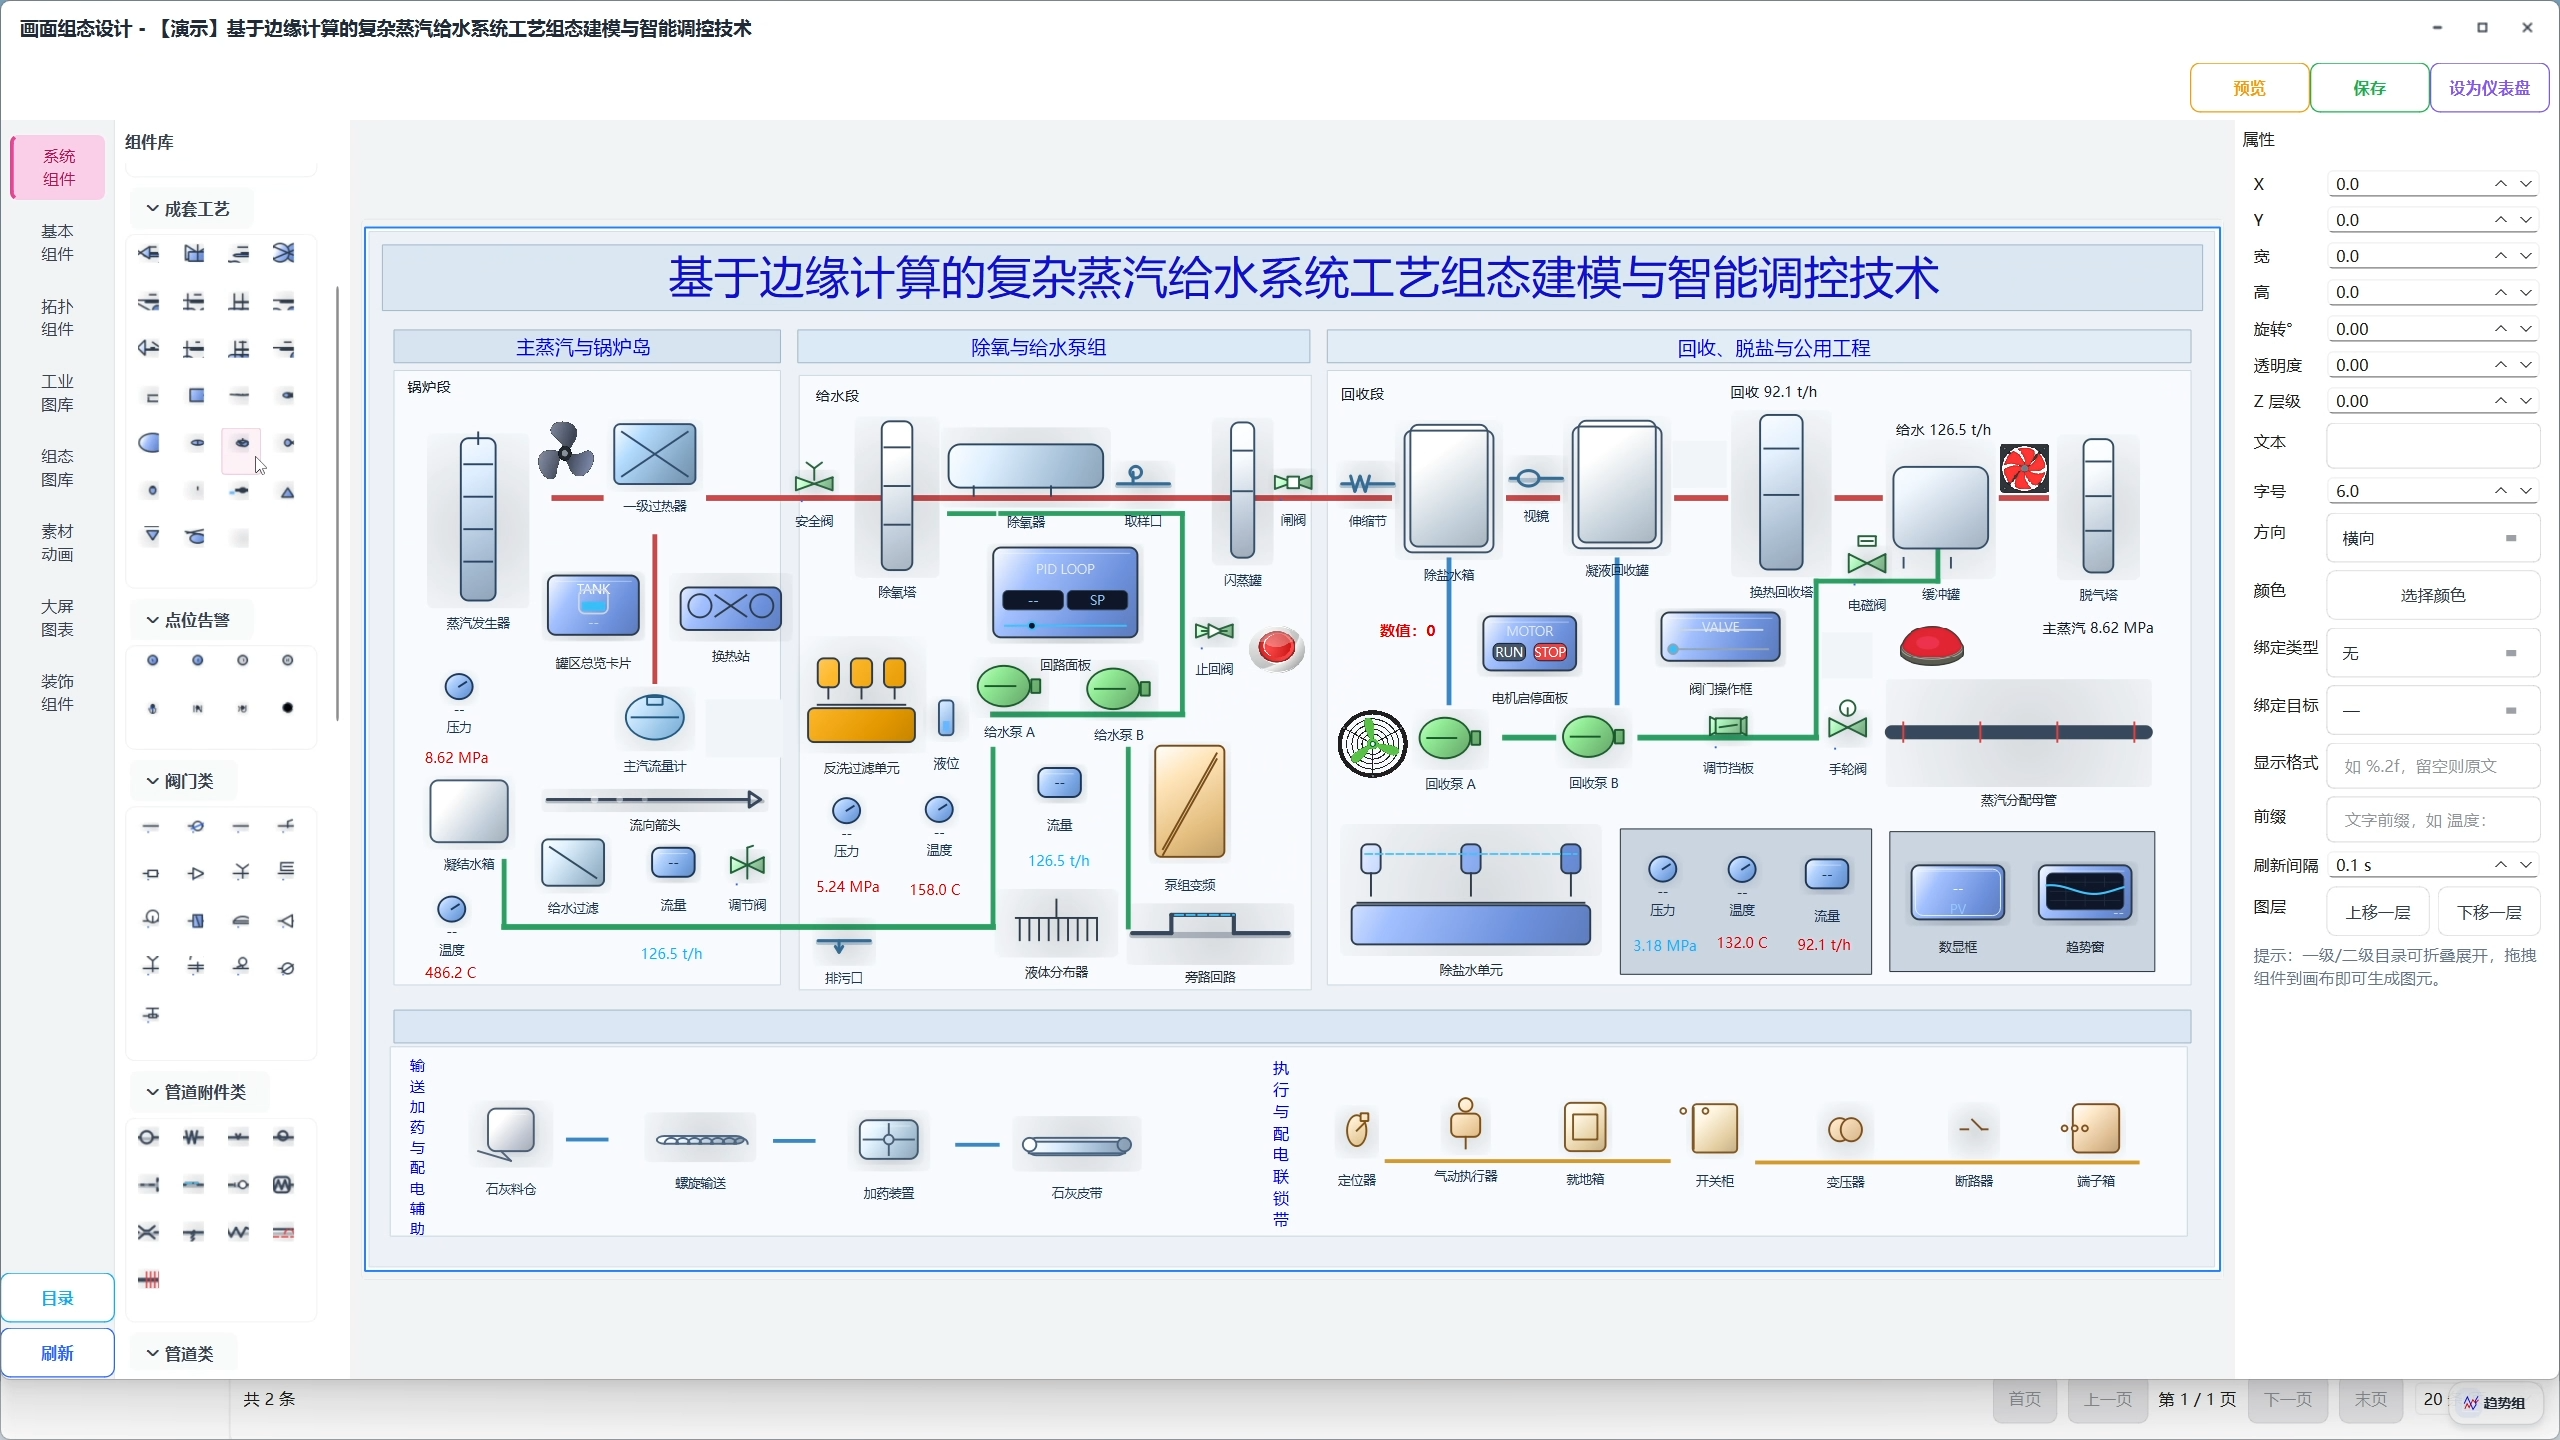Expand the 管道类 category
The width and height of the screenshot is (2560, 1440).
tap(182, 1354)
